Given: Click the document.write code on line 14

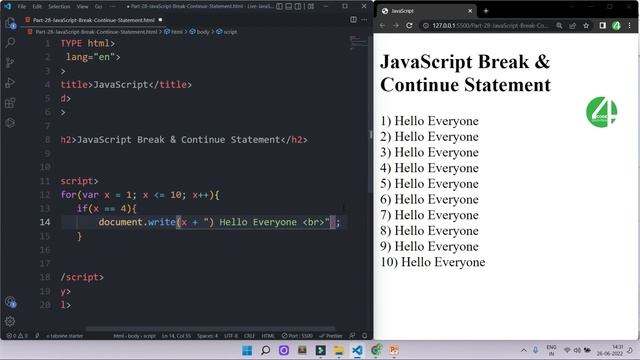Looking at the screenshot, I should pyautogui.click(x=219, y=222).
